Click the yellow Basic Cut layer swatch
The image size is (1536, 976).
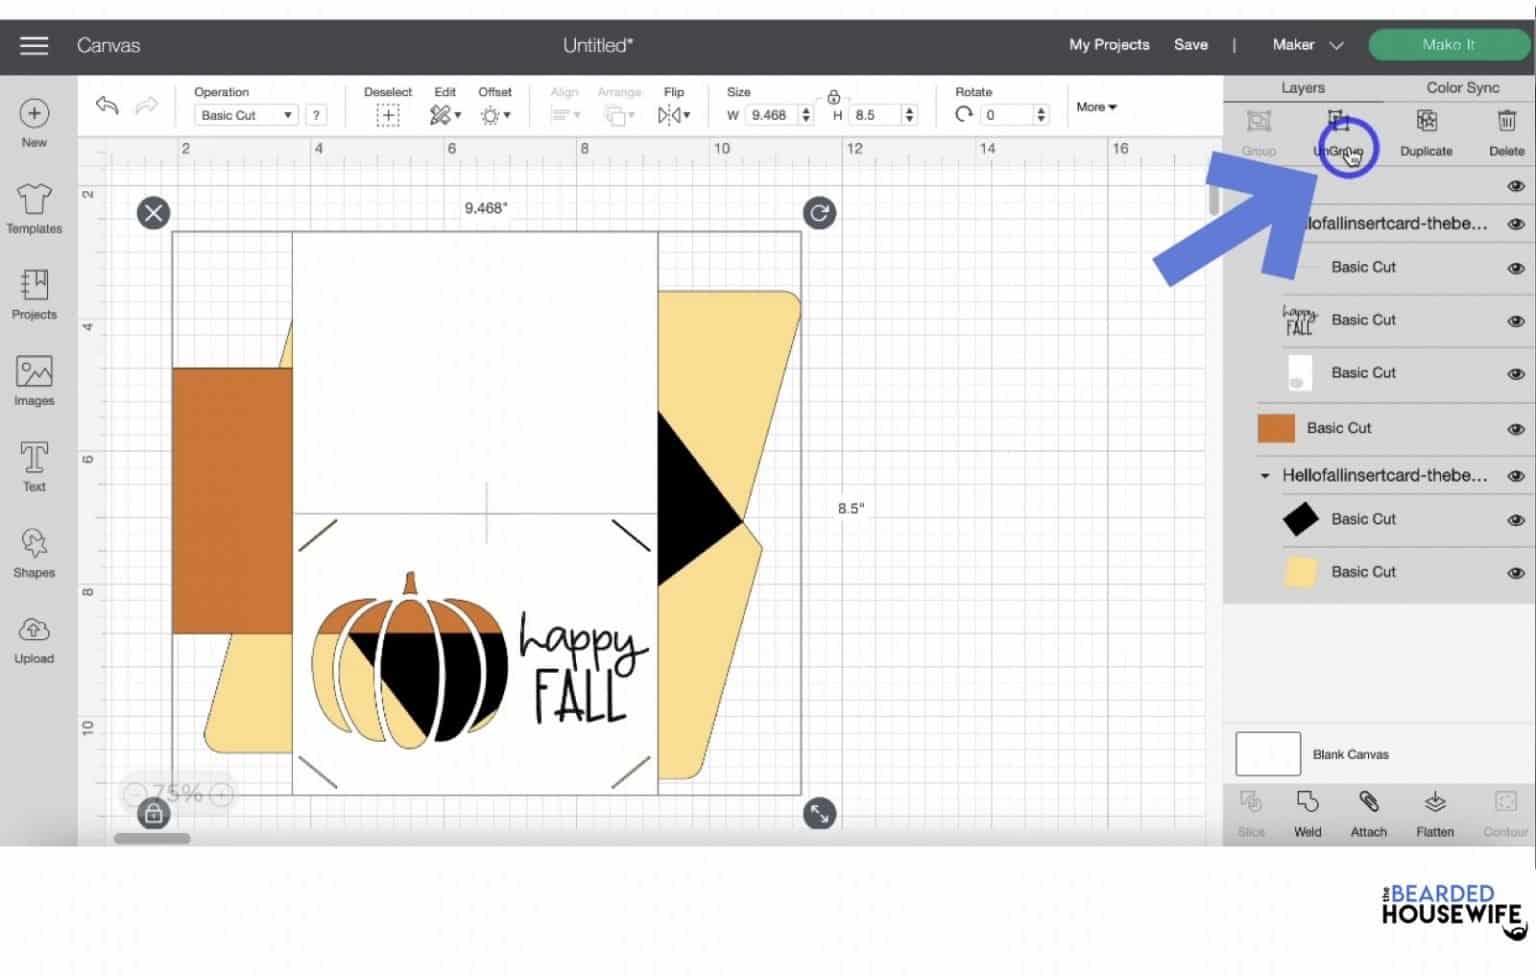click(x=1300, y=572)
